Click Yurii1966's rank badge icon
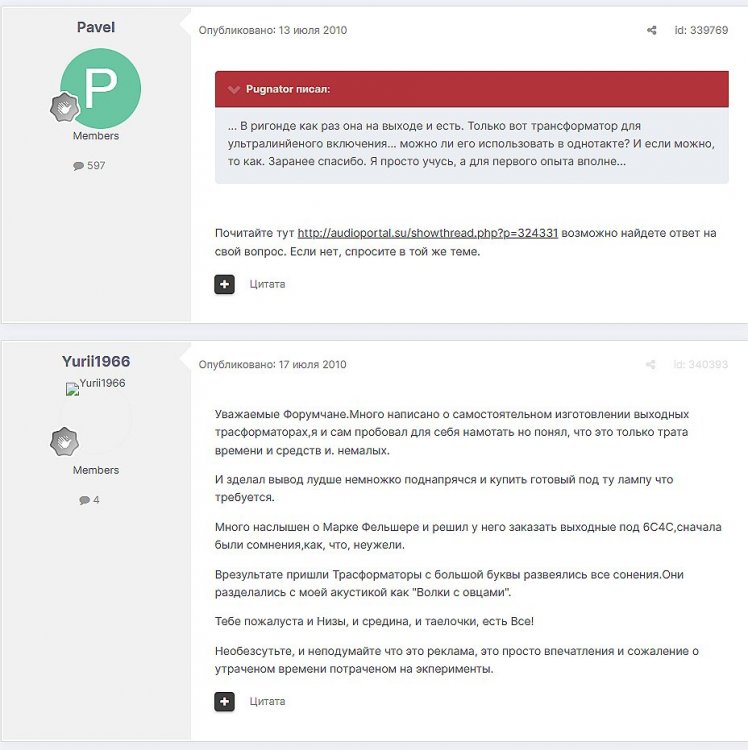748x750 pixels. [x=65, y=441]
